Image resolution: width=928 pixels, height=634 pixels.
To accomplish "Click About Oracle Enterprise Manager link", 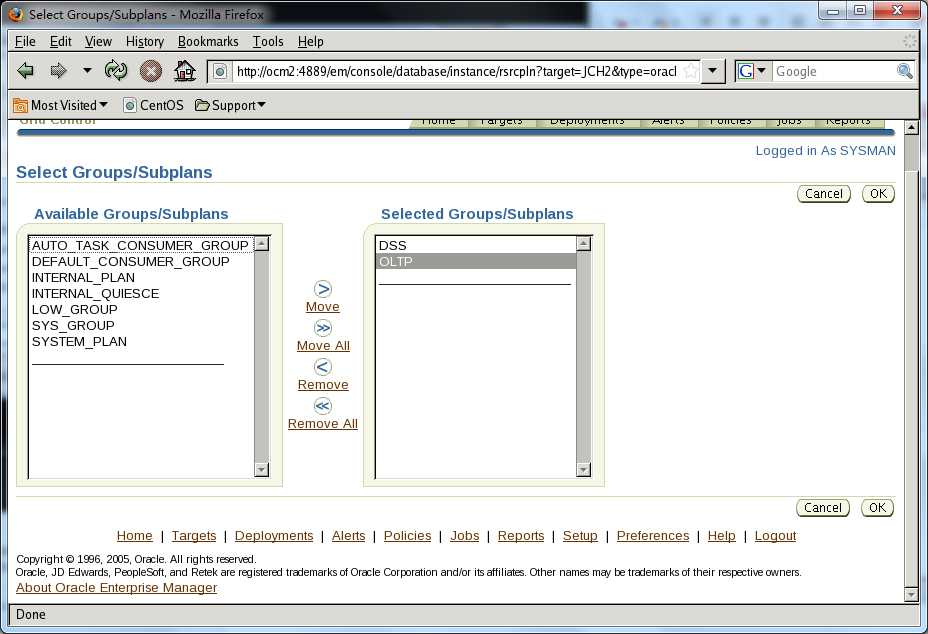I will click(117, 588).
